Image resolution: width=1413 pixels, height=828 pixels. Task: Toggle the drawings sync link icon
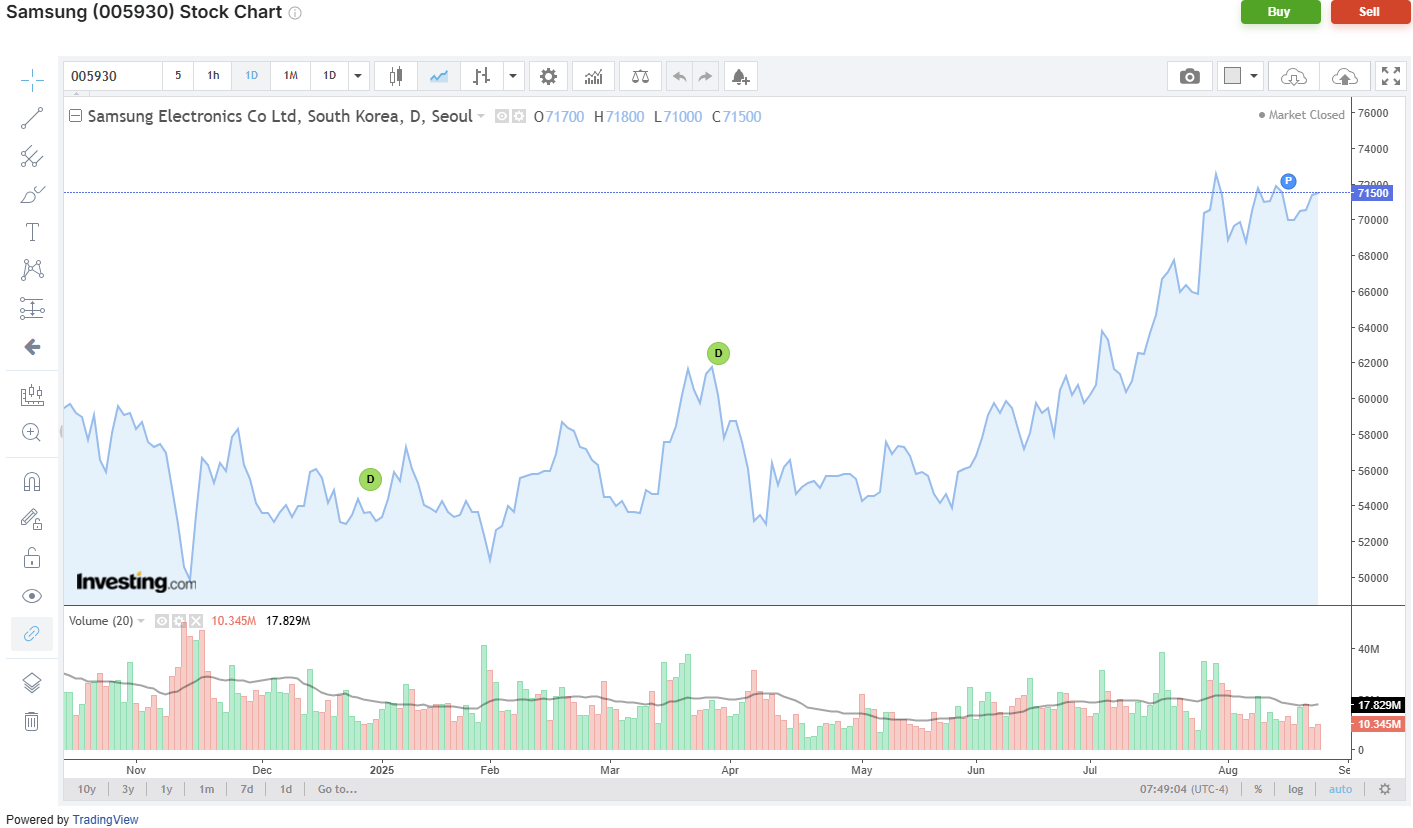click(32, 634)
